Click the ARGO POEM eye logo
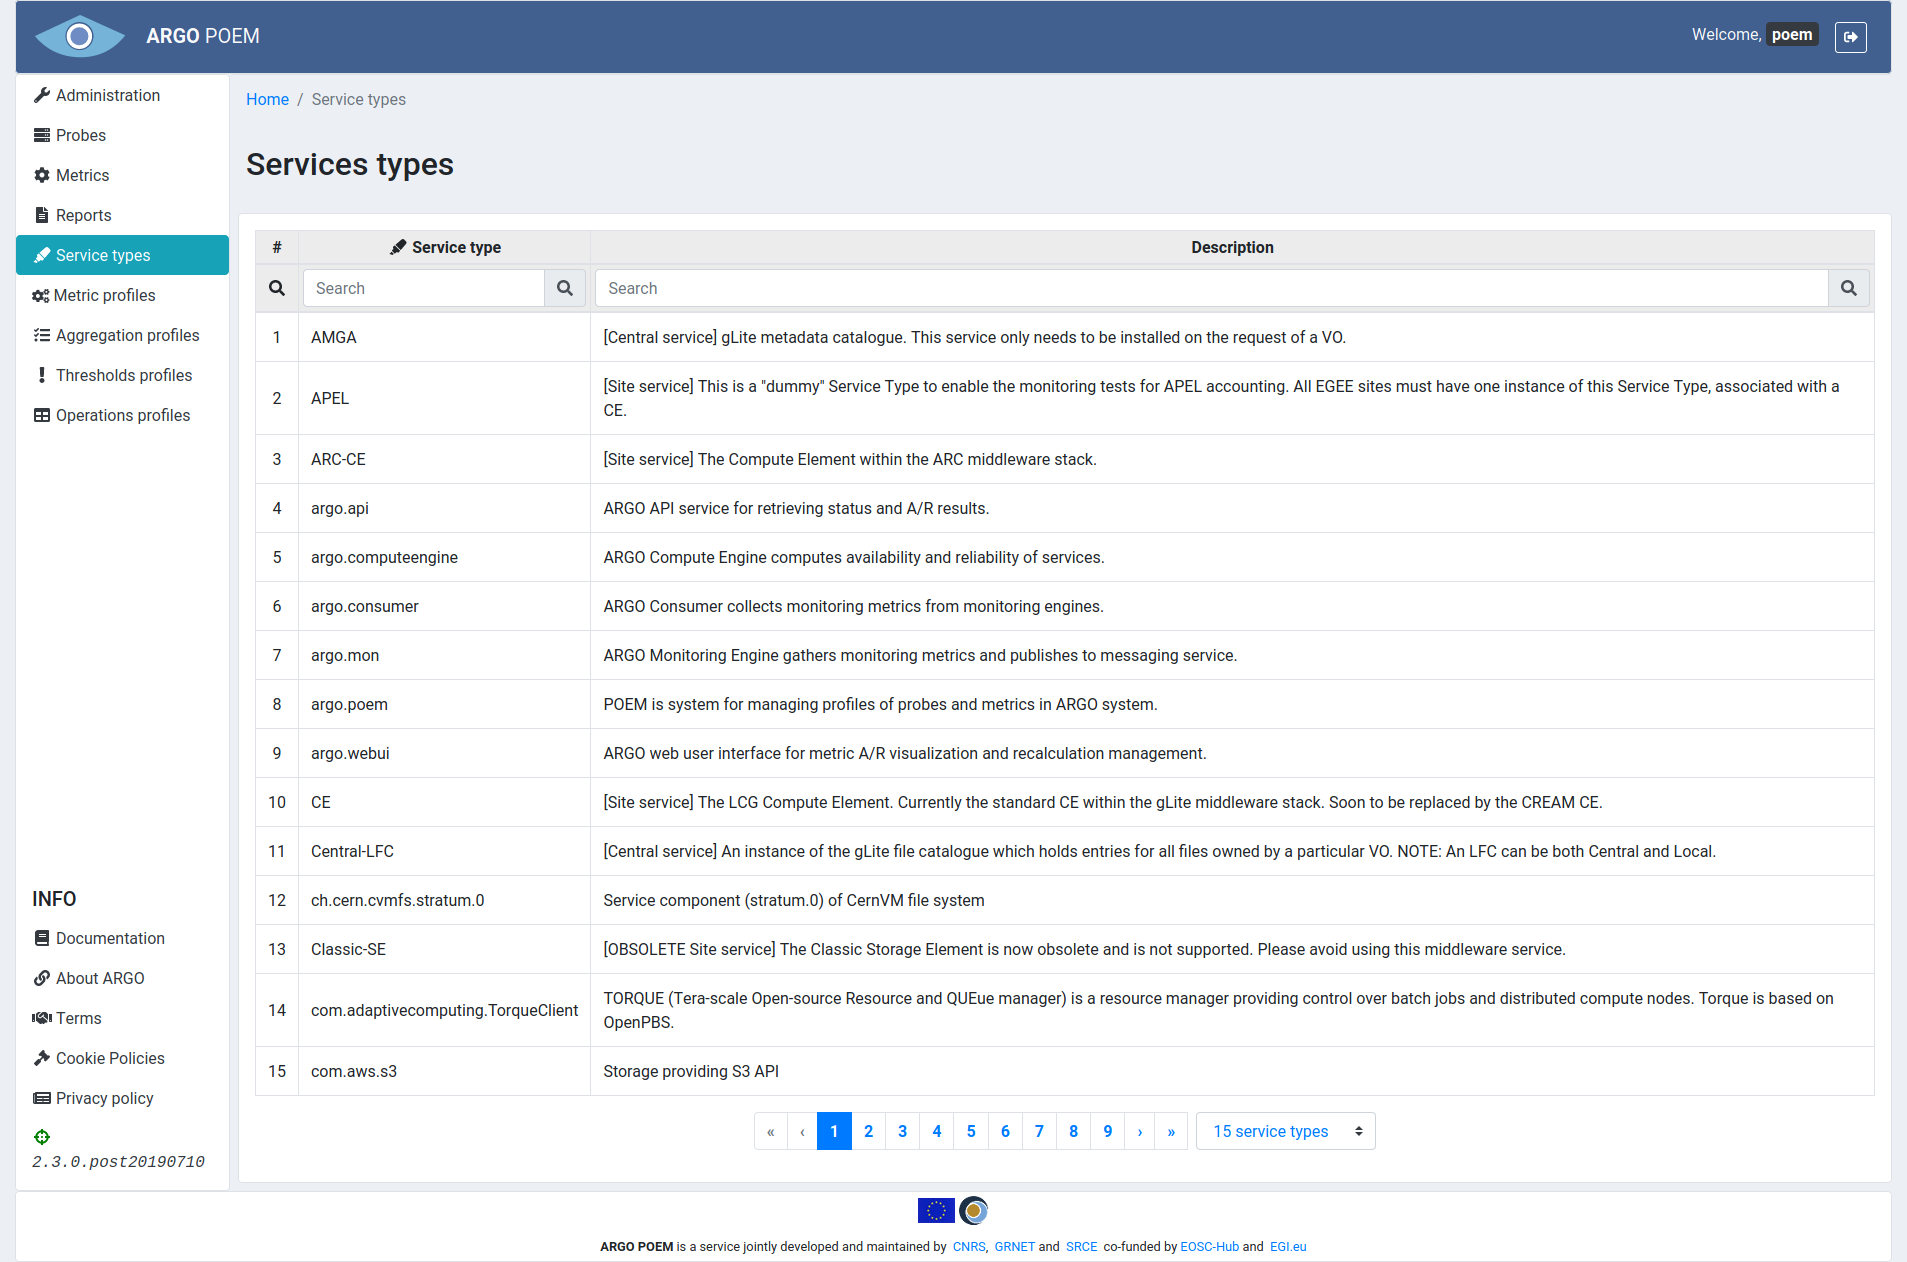Screen dimensions: 1907x1262 click(79, 36)
